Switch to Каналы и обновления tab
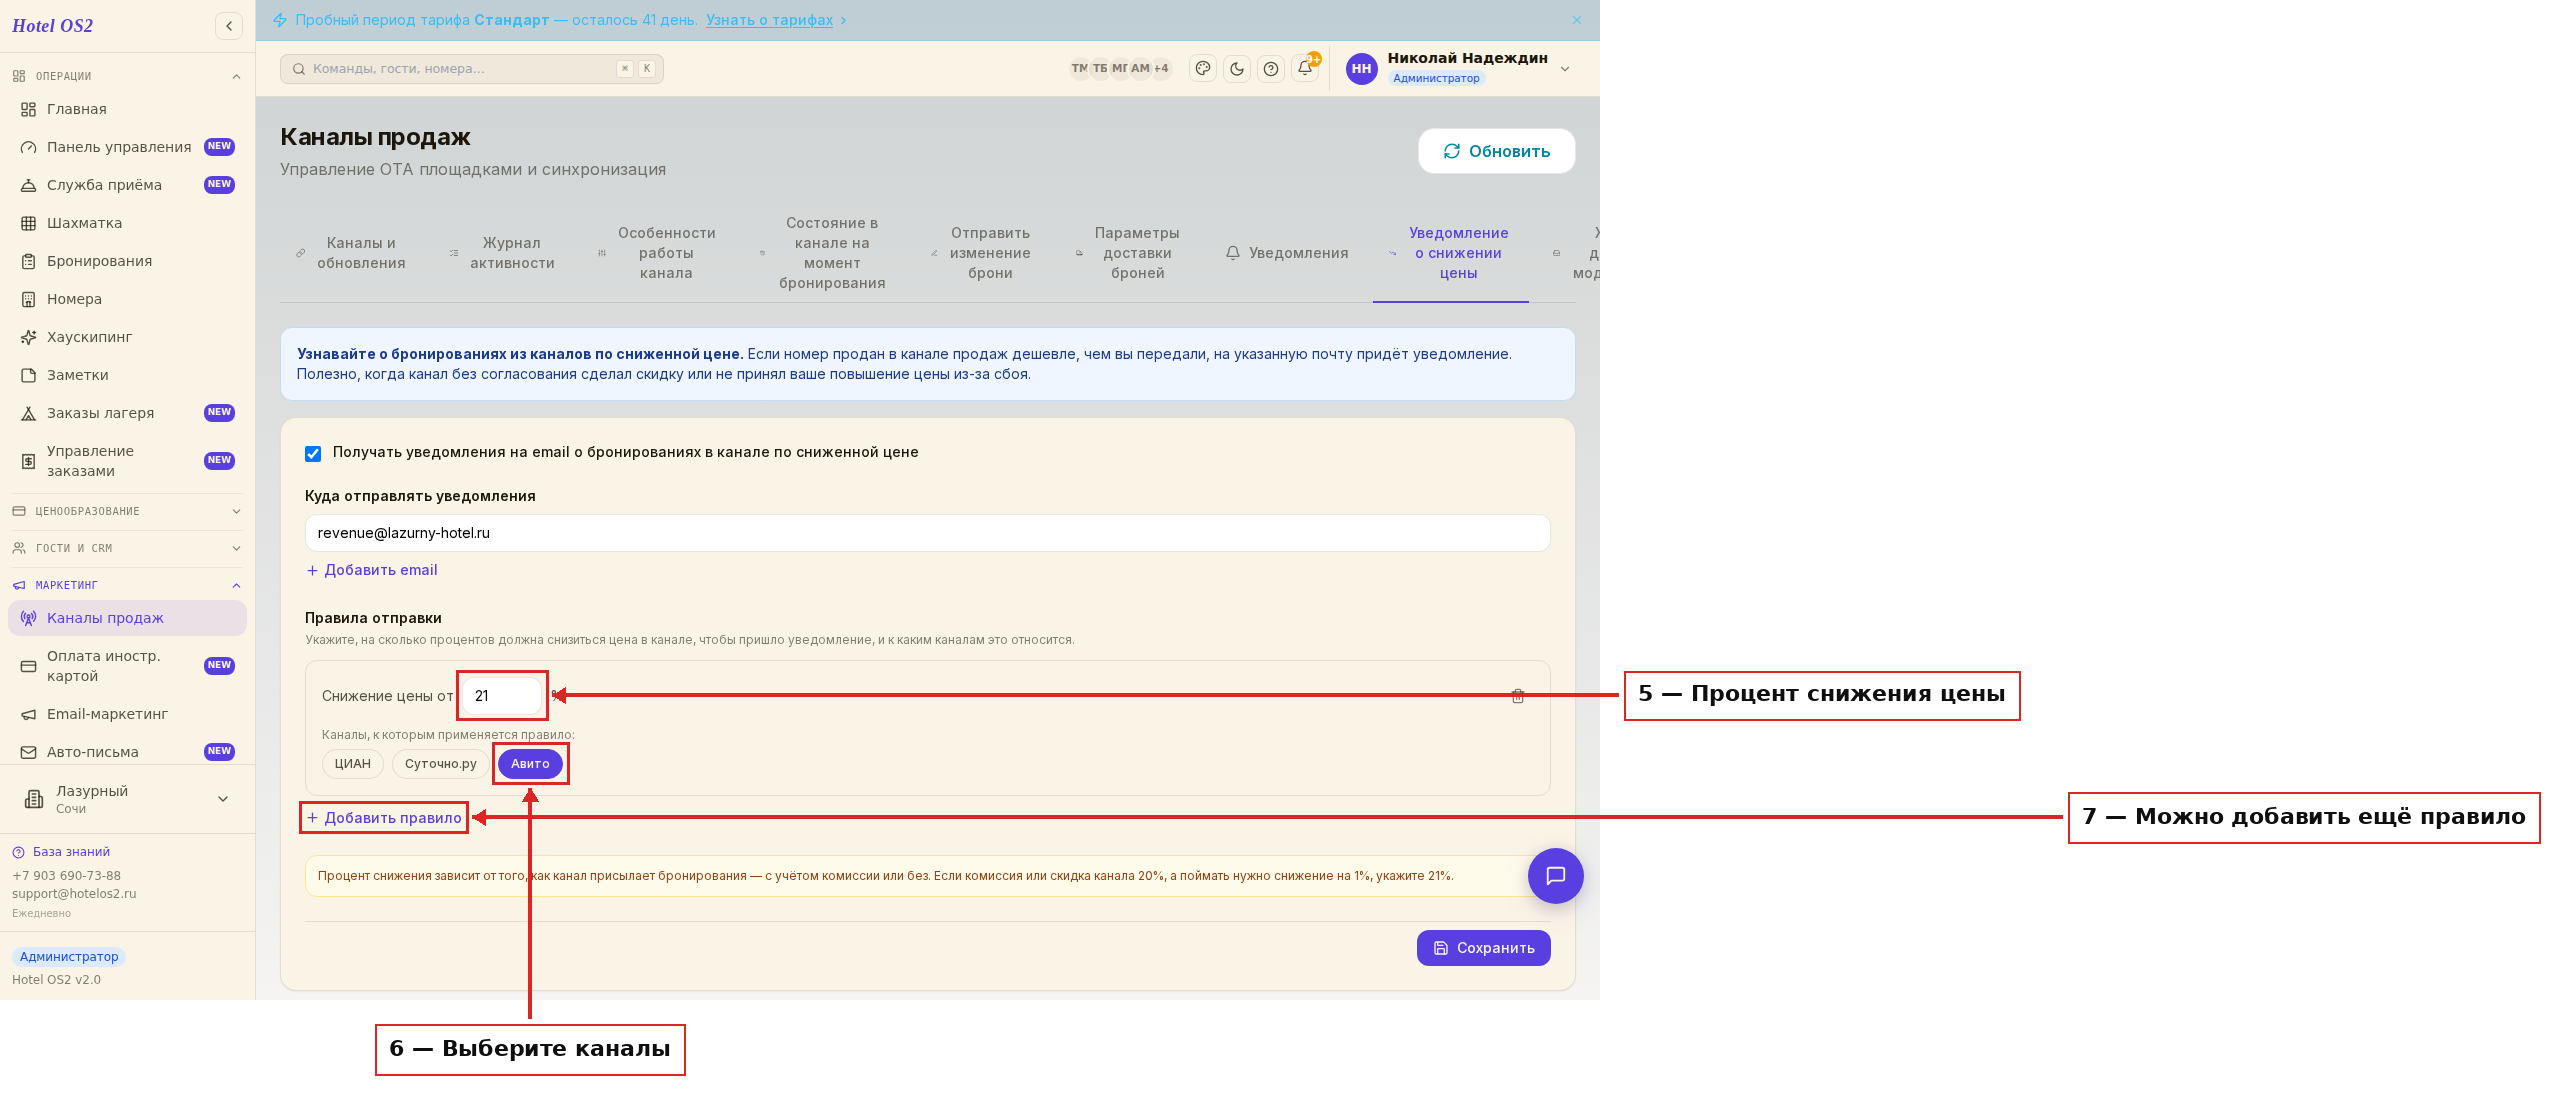Screen dimensions: 2564x1099 [351, 253]
